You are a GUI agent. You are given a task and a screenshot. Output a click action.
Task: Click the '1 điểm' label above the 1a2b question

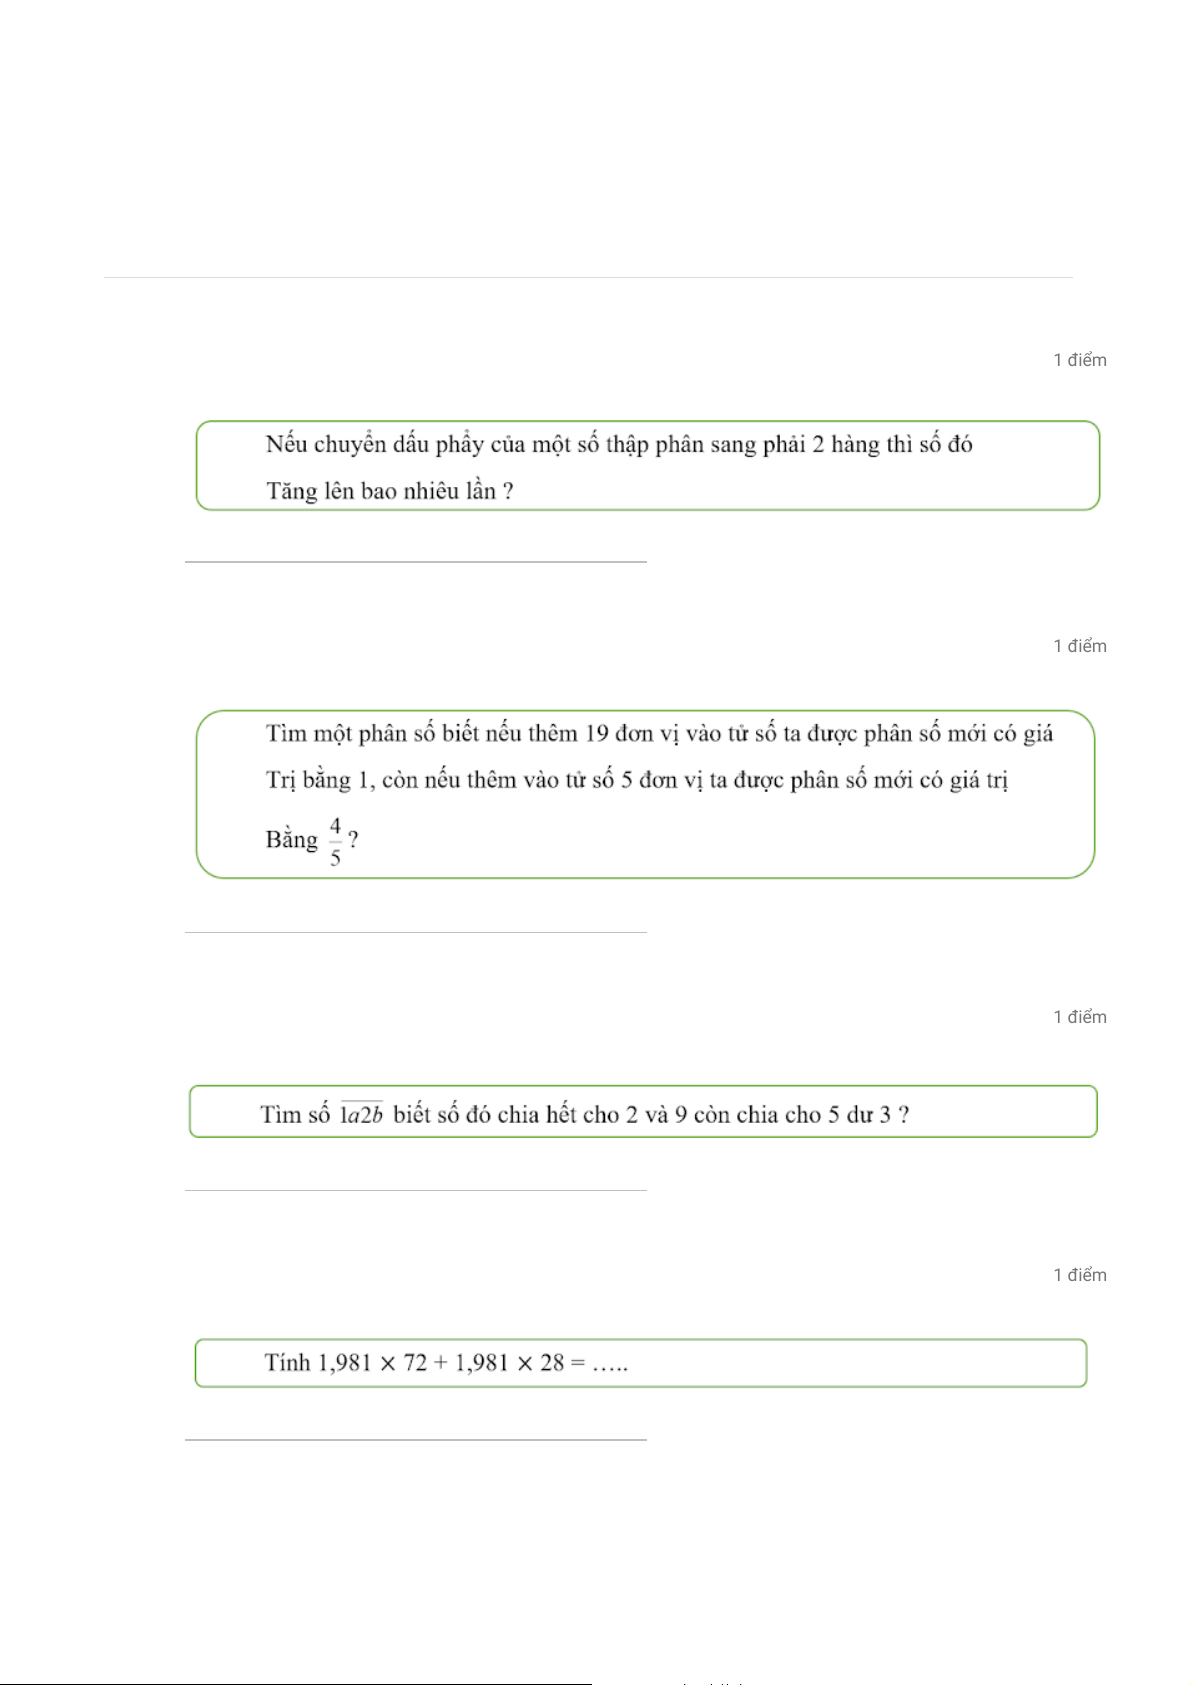click(1080, 1017)
